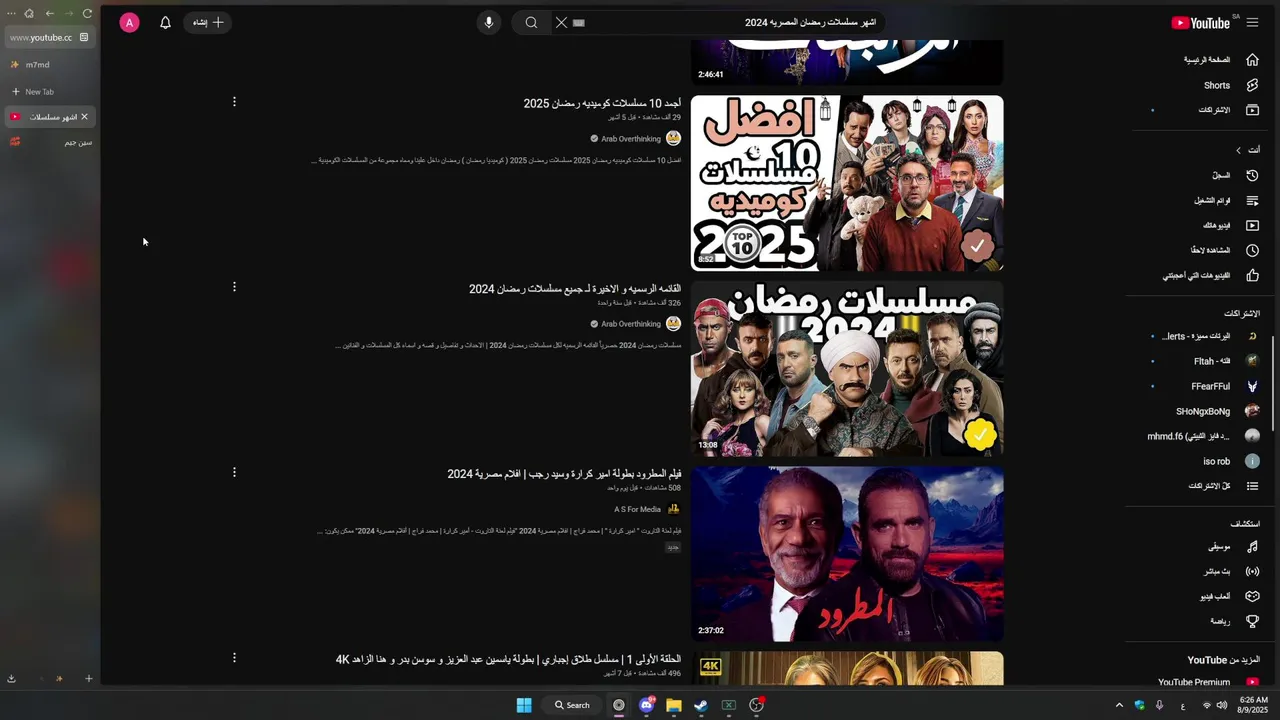The height and width of the screenshot is (720, 1280).
Task: Open title القائمه الرسميه لجميع مسلسلات رمضان 2024
Action: coord(575,289)
